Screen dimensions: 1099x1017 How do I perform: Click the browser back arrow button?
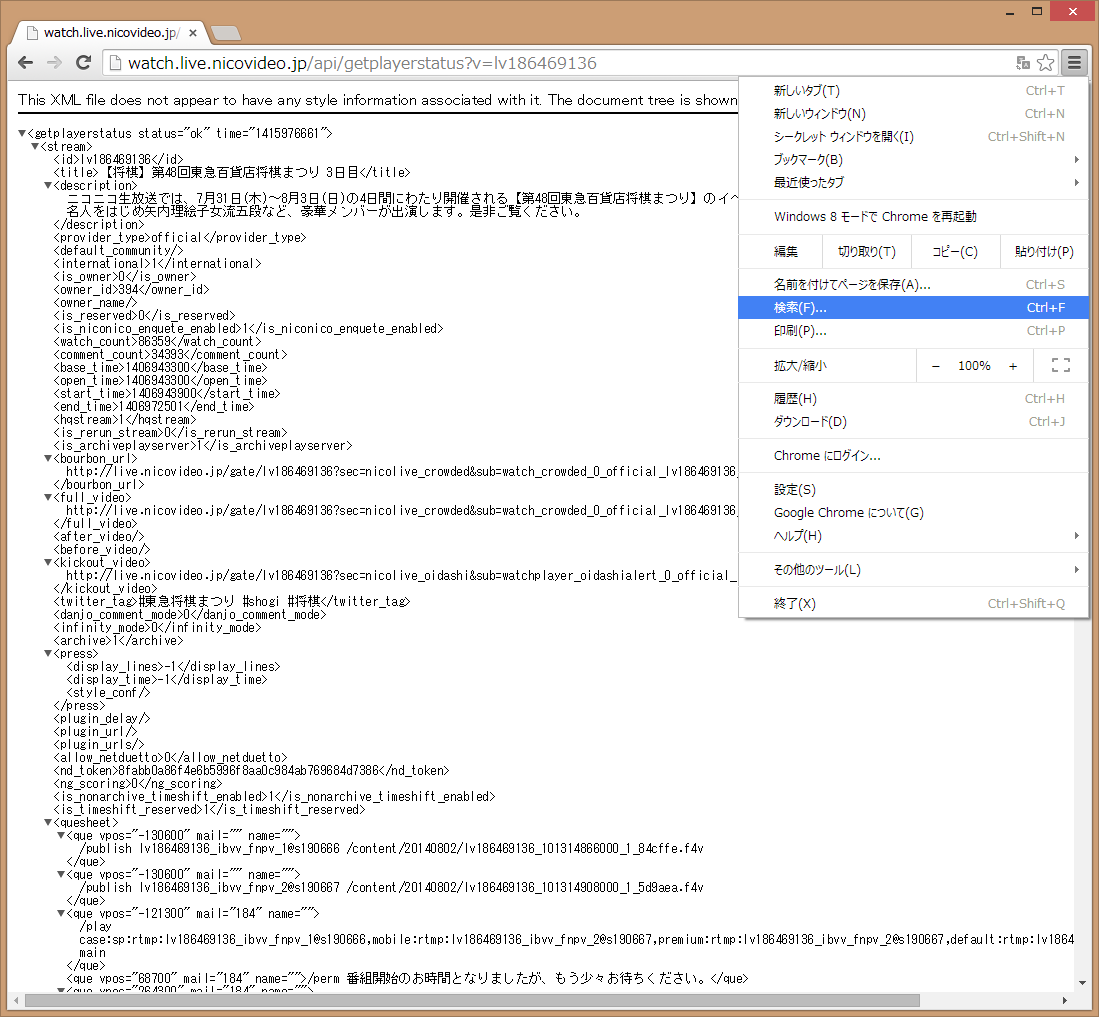[26, 63]
